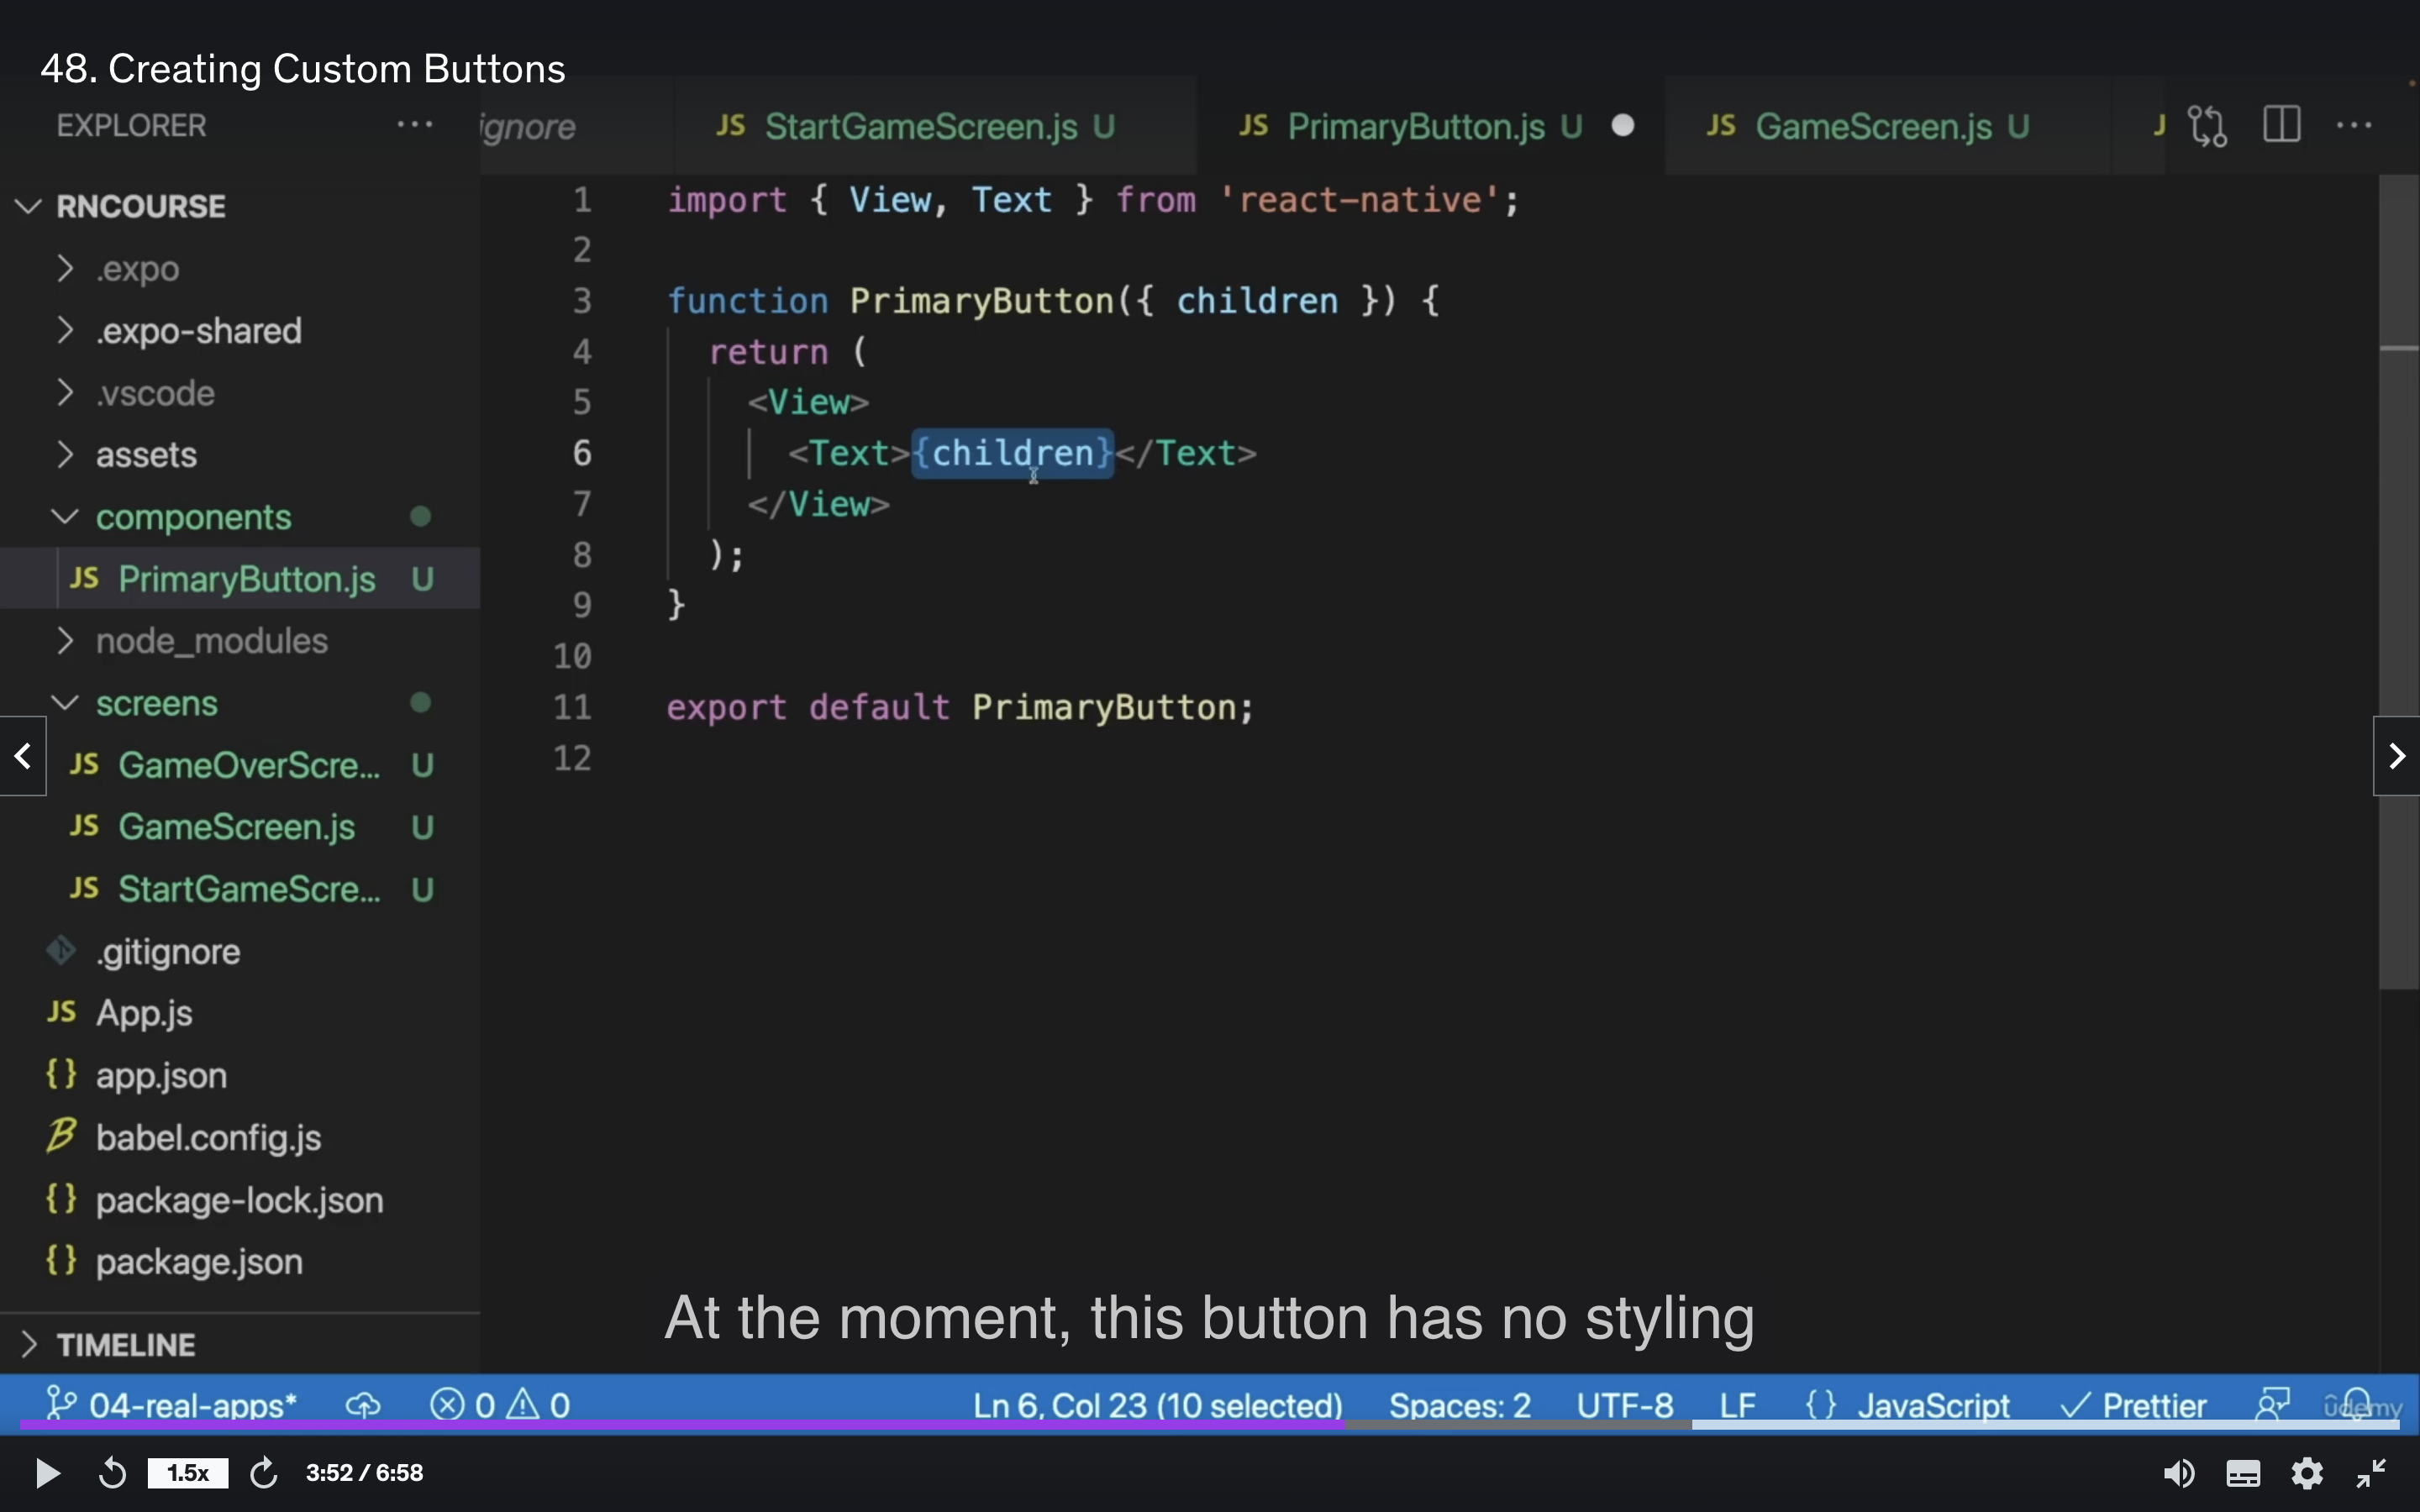Expand the node_modules folder
2420x1512 pixels.
point(211,641)
